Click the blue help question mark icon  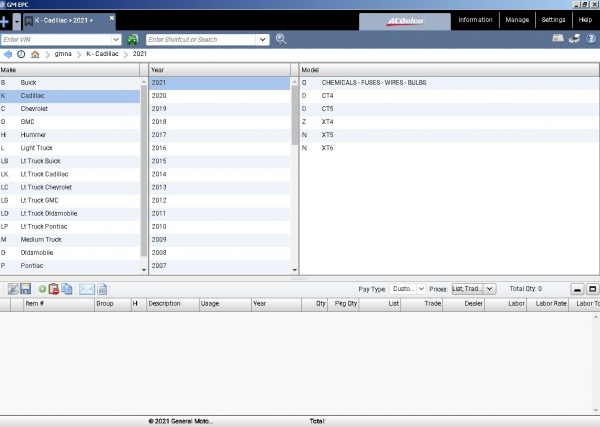click(591, 38)
